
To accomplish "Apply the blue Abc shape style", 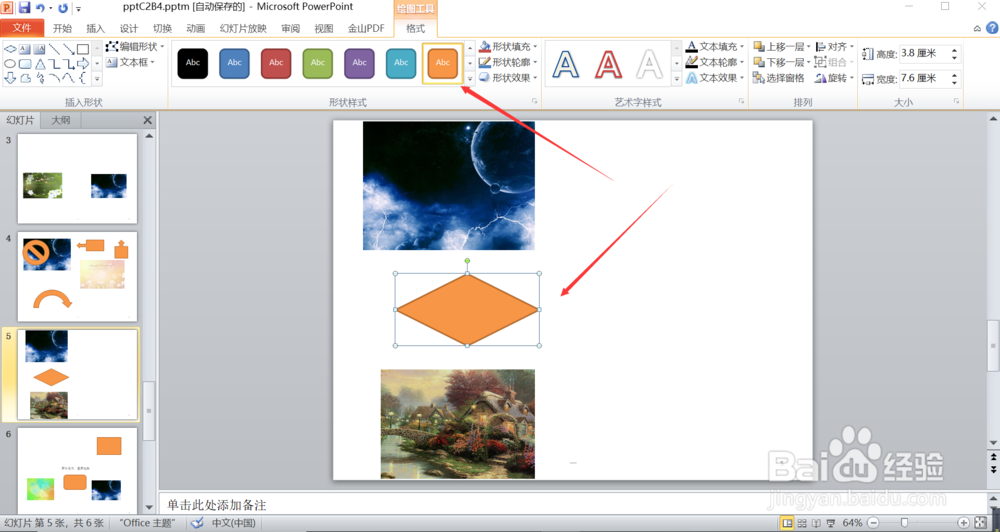I will click(234, 63).
